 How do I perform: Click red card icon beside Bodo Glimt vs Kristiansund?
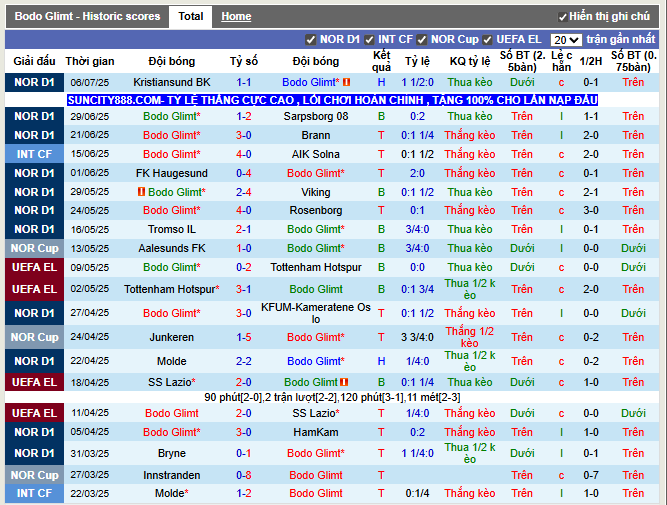coord(347,82)
